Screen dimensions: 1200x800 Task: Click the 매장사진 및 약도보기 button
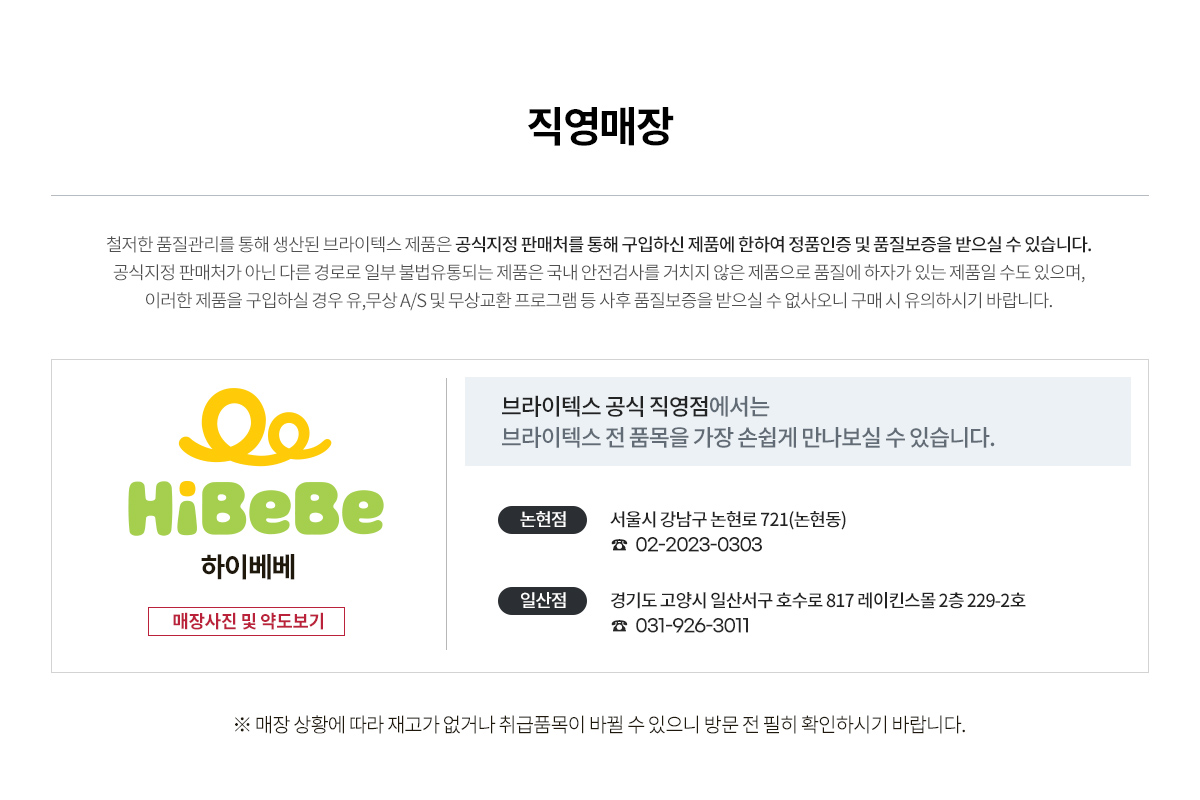coord(246,621)
